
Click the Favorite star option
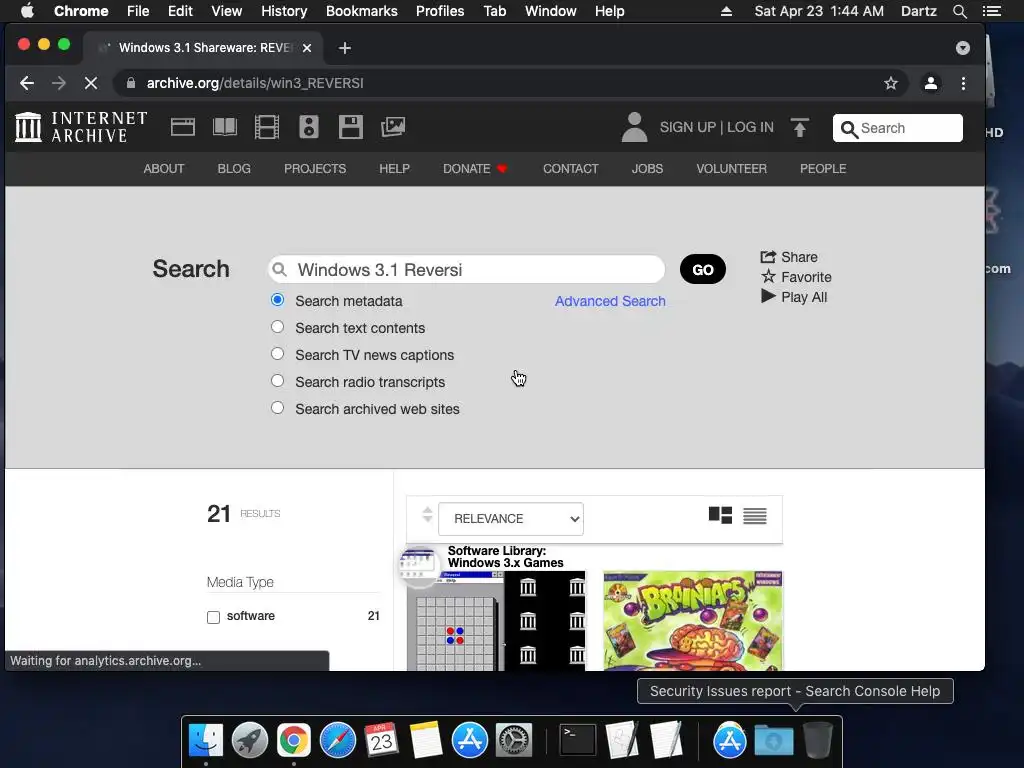[796, 277]
